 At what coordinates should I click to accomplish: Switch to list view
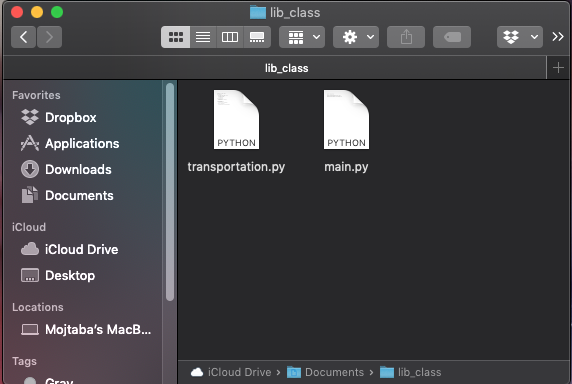pos(203,37)
